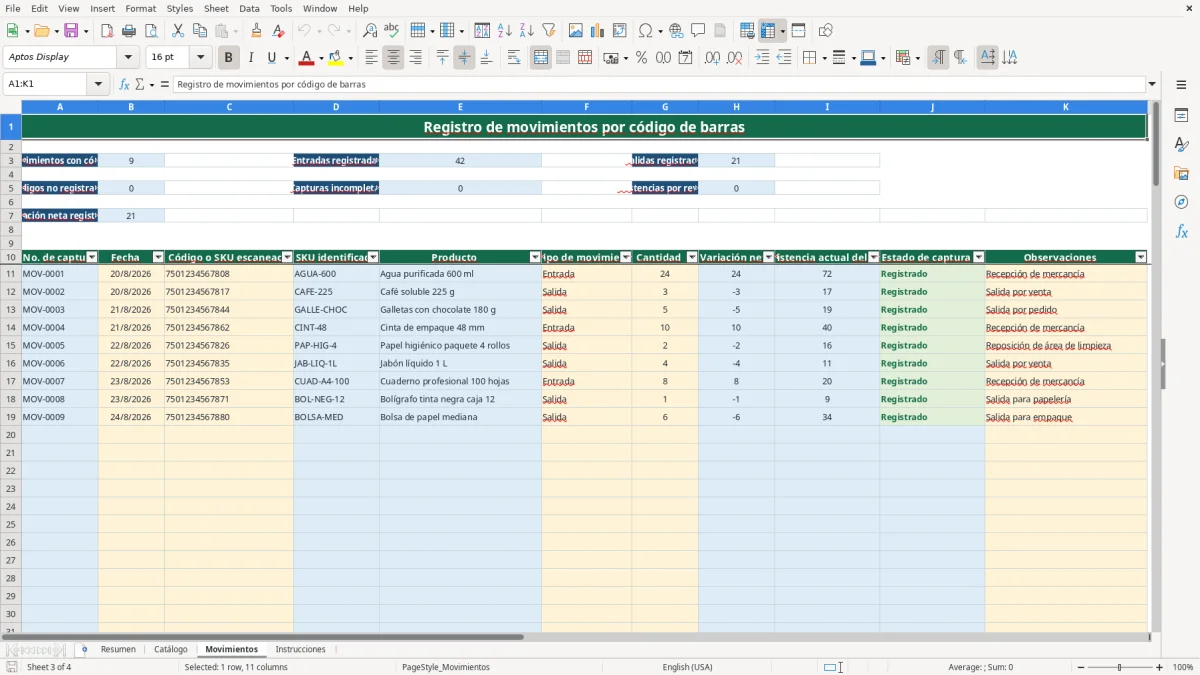Click the Clear Direct Formatting icon
Image resolution: width=1200 pixels, height=675 pixels.
click(x=278, y=31)
